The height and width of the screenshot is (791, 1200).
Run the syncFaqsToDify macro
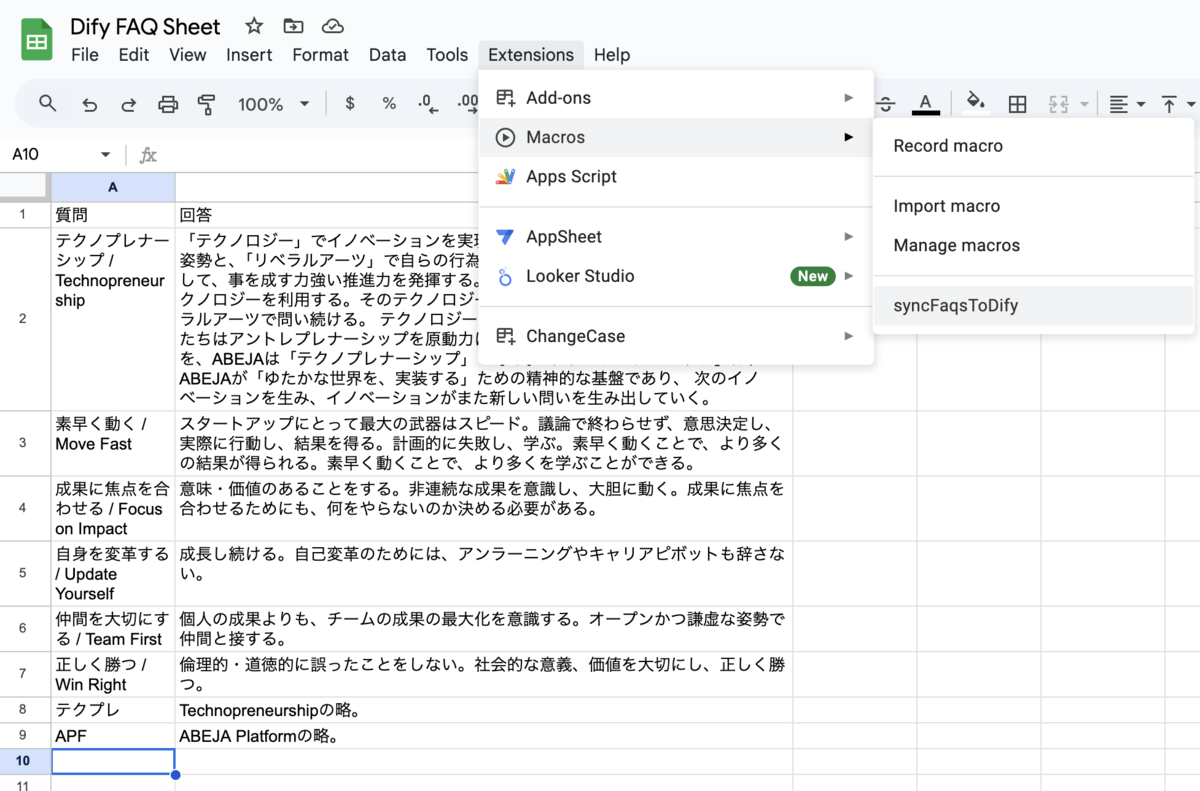[1033, 306]
